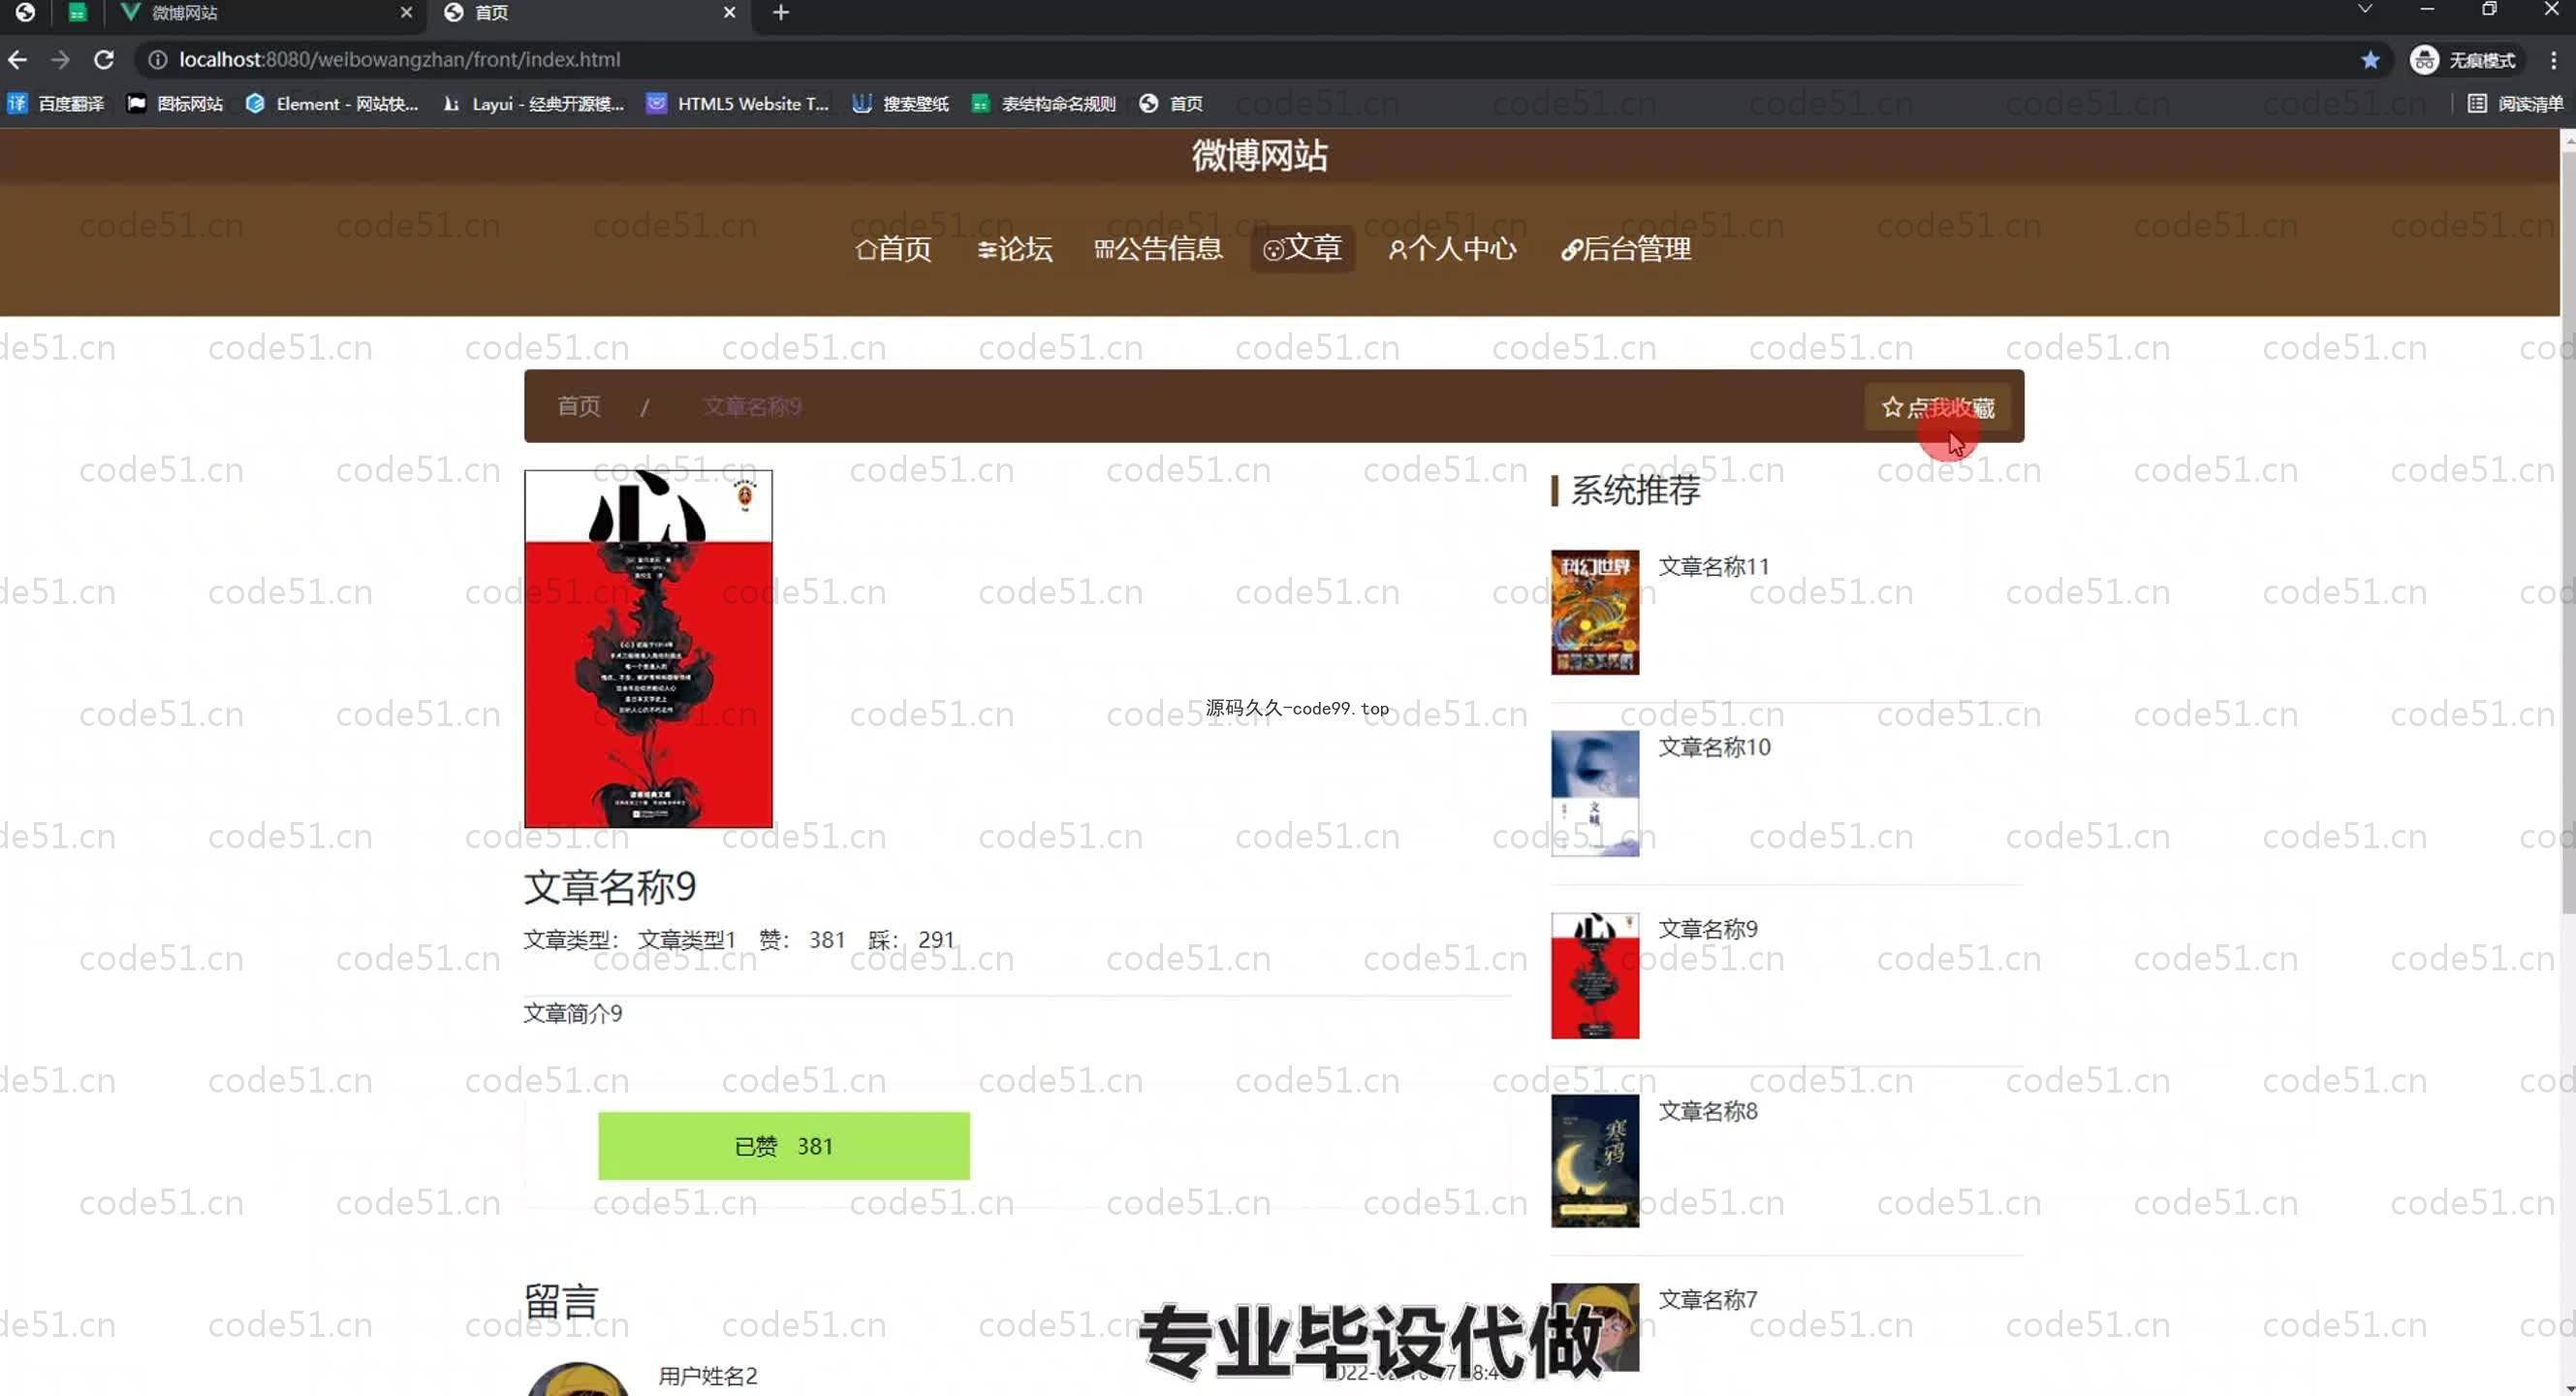This screenshot has height=1396, width=2576.
Task: Click the 微博网站 site title
Action: click(1259, 156)
